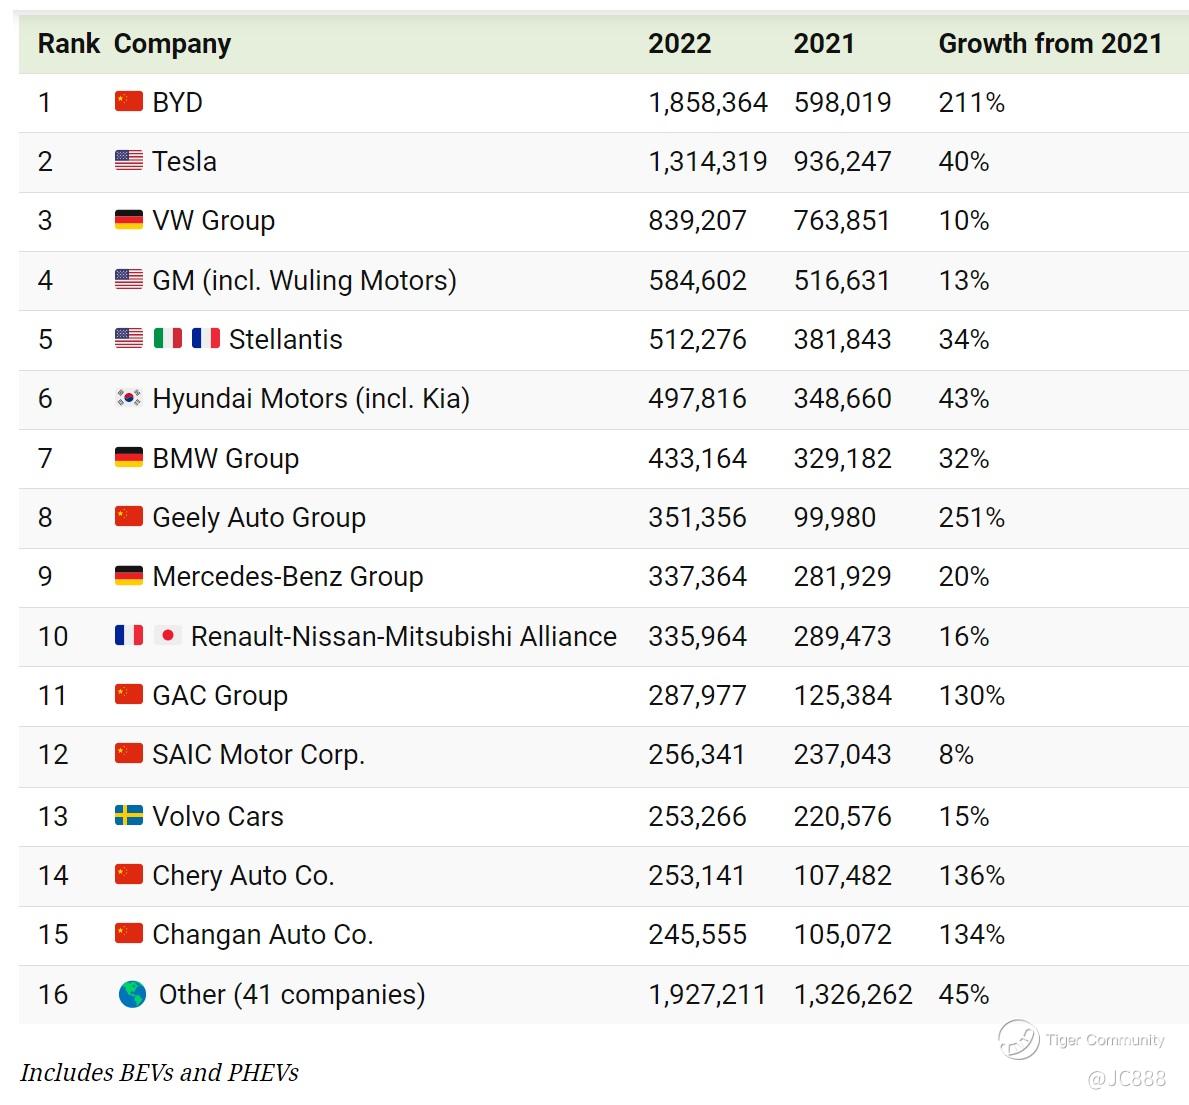1189x1105 pixels.
Task: Click Tesla's 2021 value 936,247
Action: (x=842, y=162)
